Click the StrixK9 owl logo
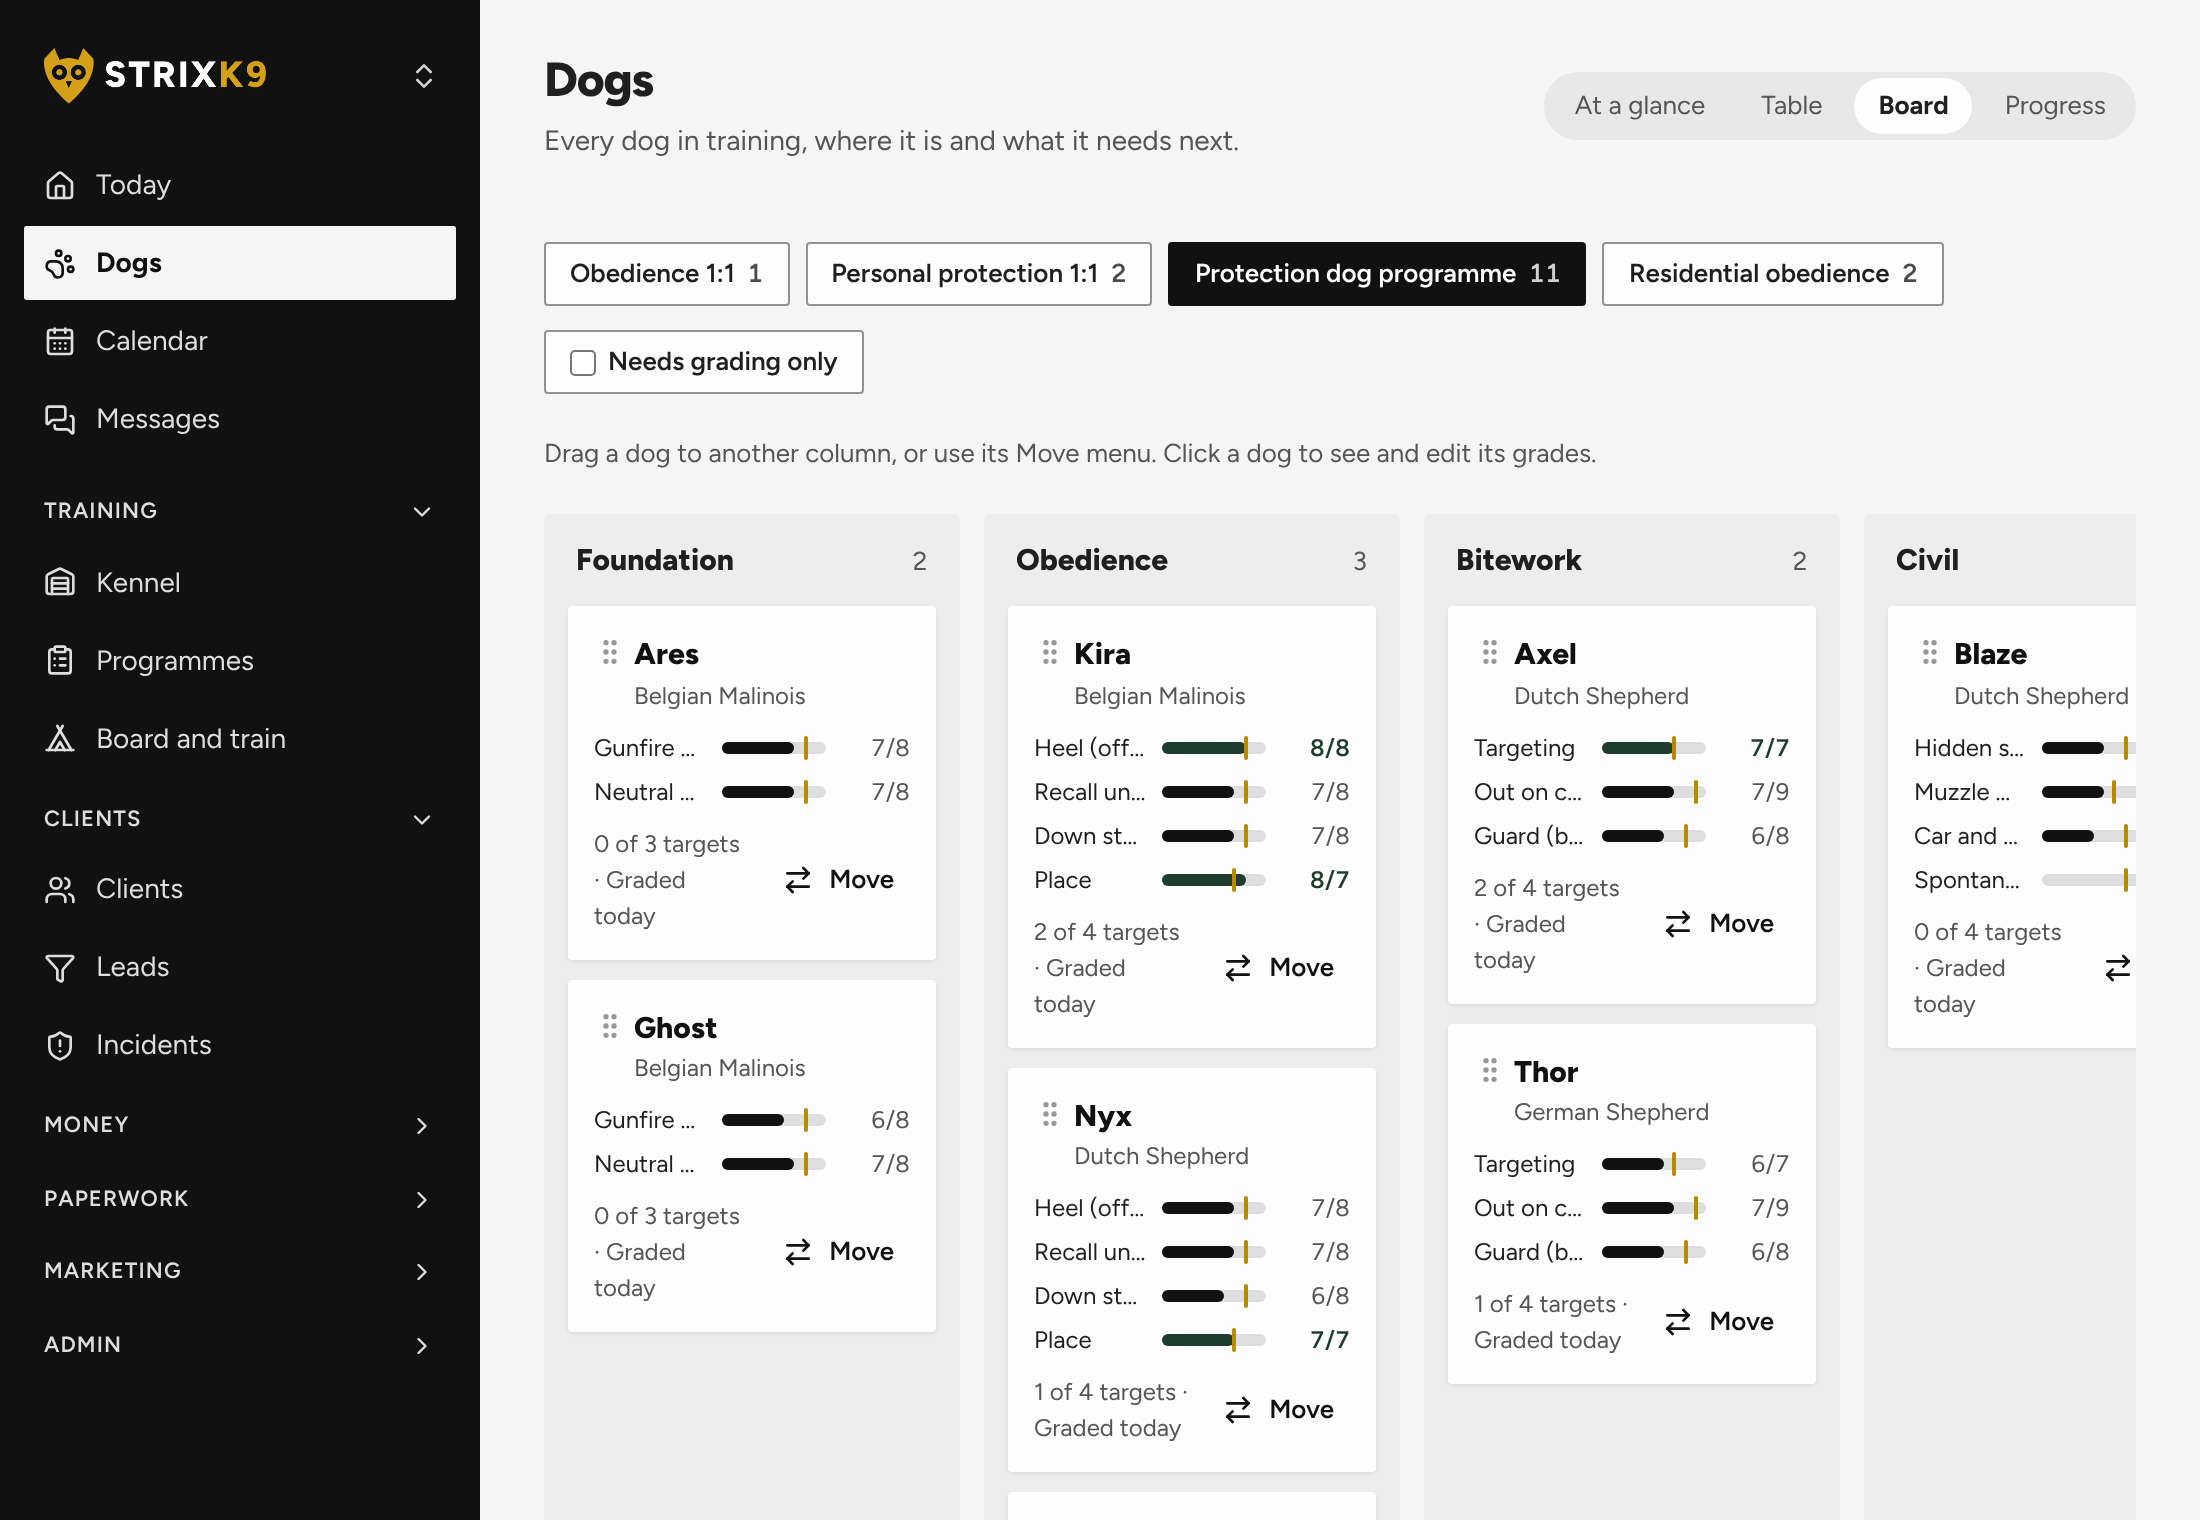This screenshot has width=2200, height=1520. tap(68, 75)
